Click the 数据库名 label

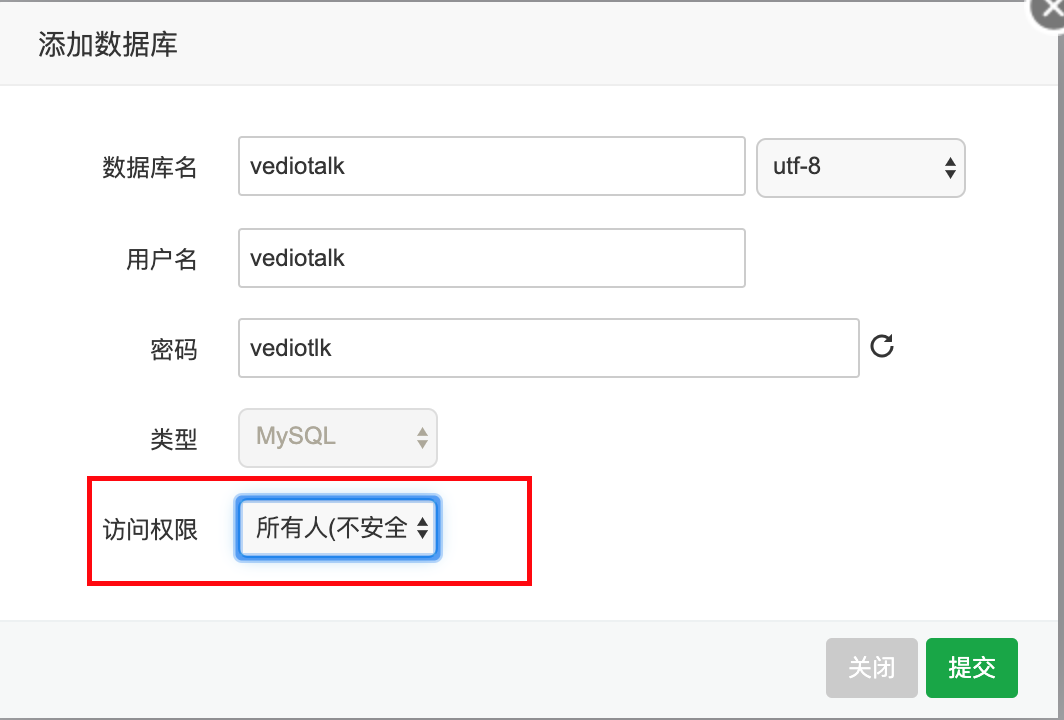click(x=149, y=167)
